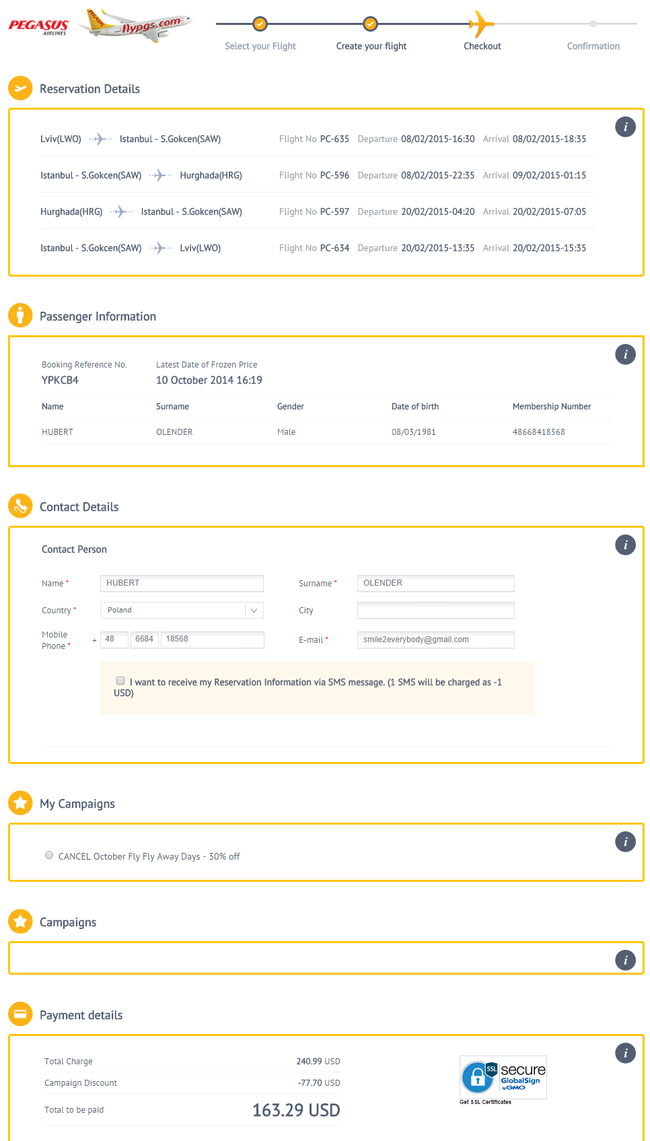Open the Contact Details info icon
650x1141 pixels.
625,545
